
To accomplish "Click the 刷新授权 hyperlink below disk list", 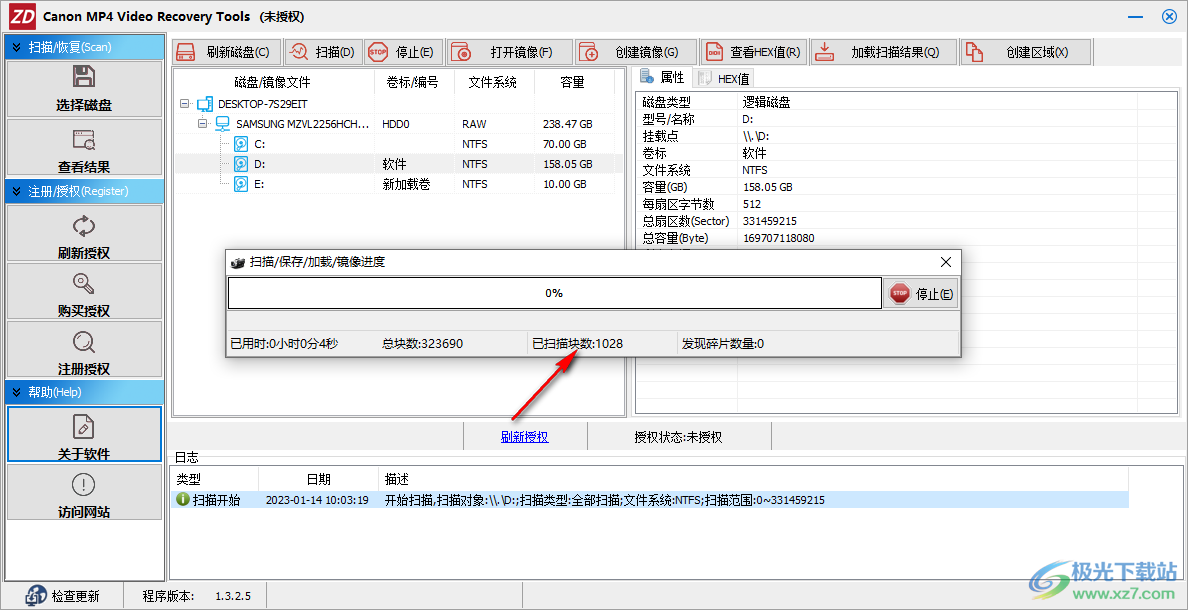I will pyautogui.click(x=524, y=436).
